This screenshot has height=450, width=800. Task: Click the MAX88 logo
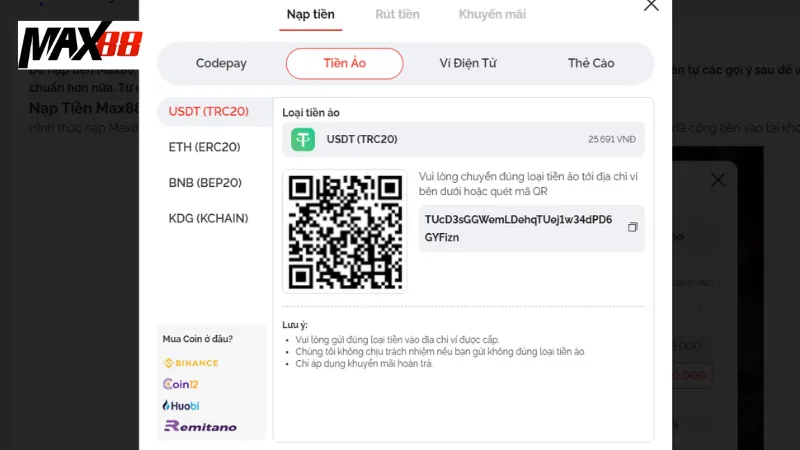80,44
